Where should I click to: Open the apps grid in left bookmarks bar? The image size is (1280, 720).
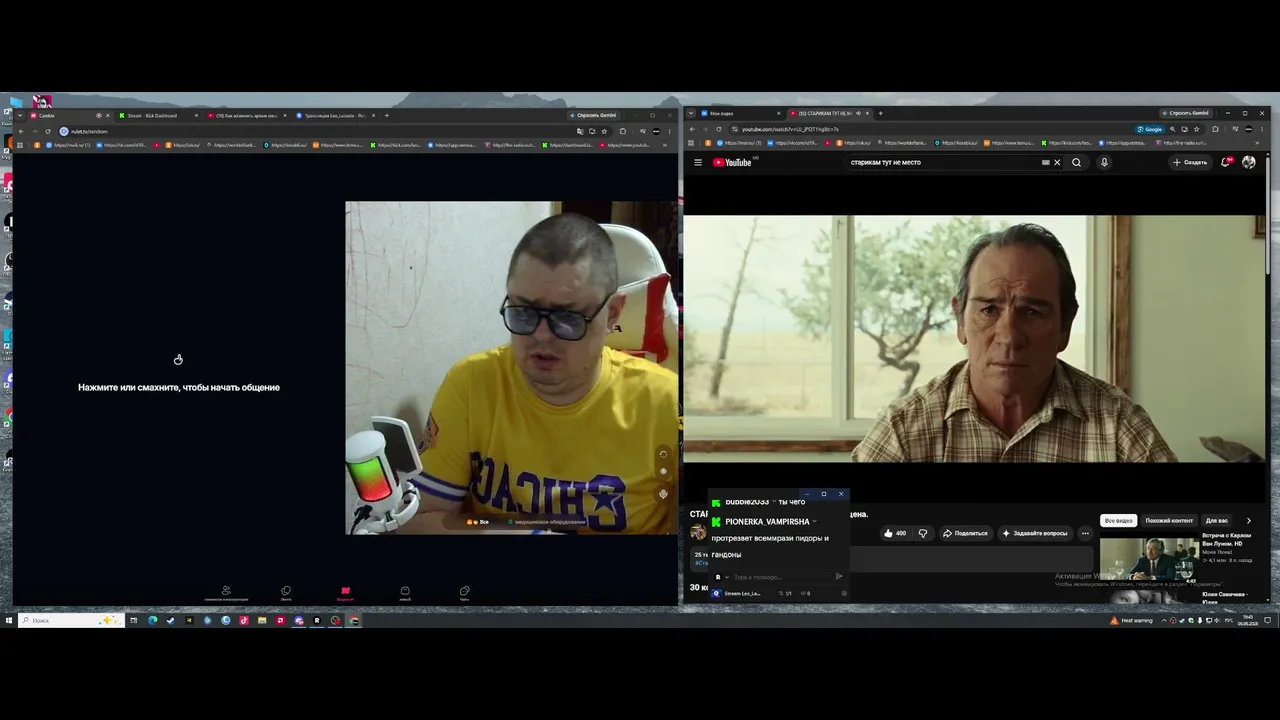coord(19,145)
